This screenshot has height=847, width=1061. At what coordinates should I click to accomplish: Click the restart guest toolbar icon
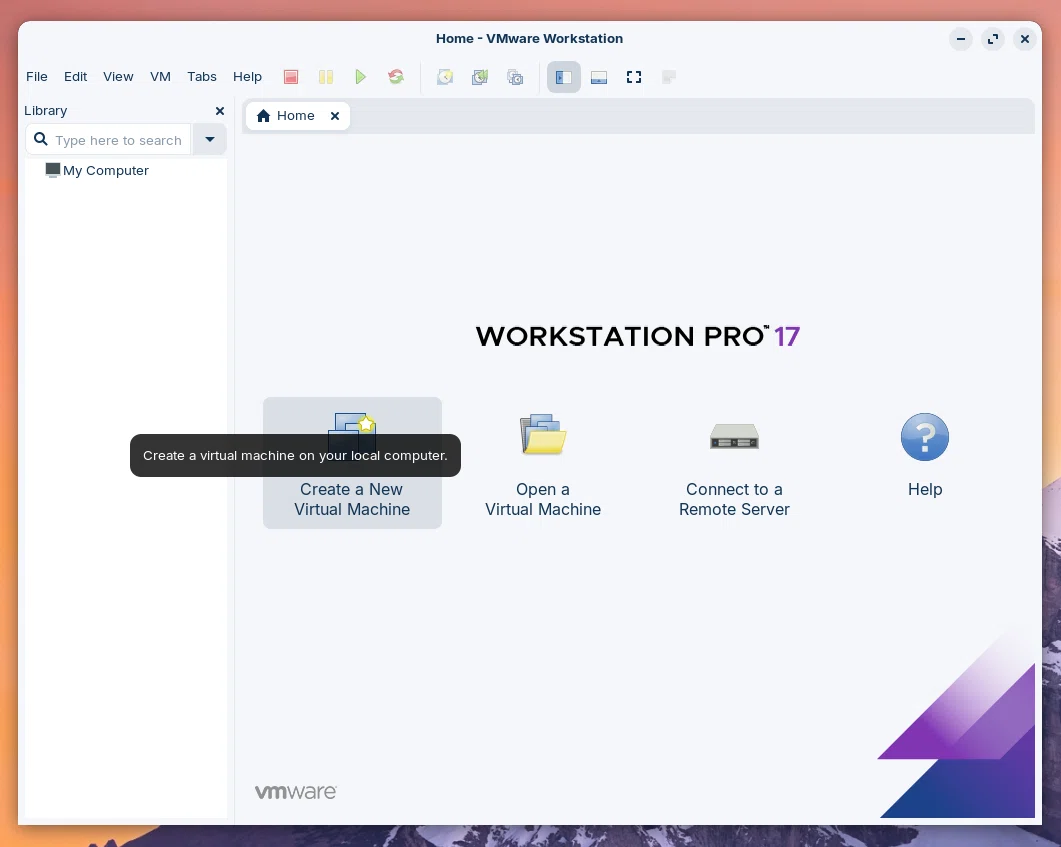pyautogui.click(x=396, y=77)
